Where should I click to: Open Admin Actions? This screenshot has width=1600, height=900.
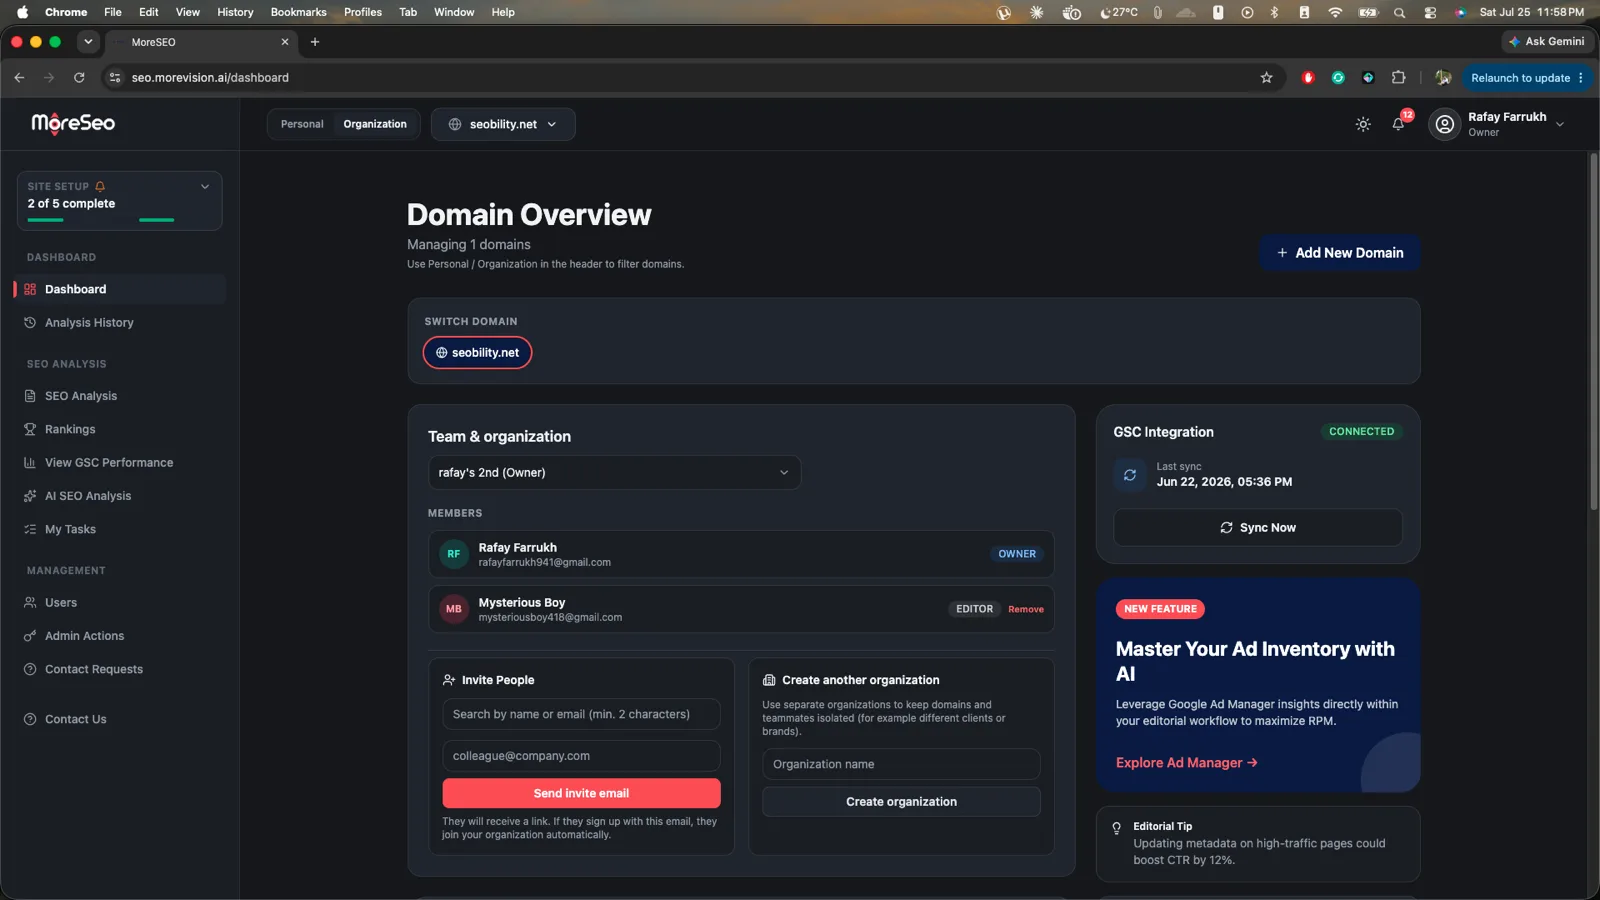pyautogui.click(x=120, y=636)
